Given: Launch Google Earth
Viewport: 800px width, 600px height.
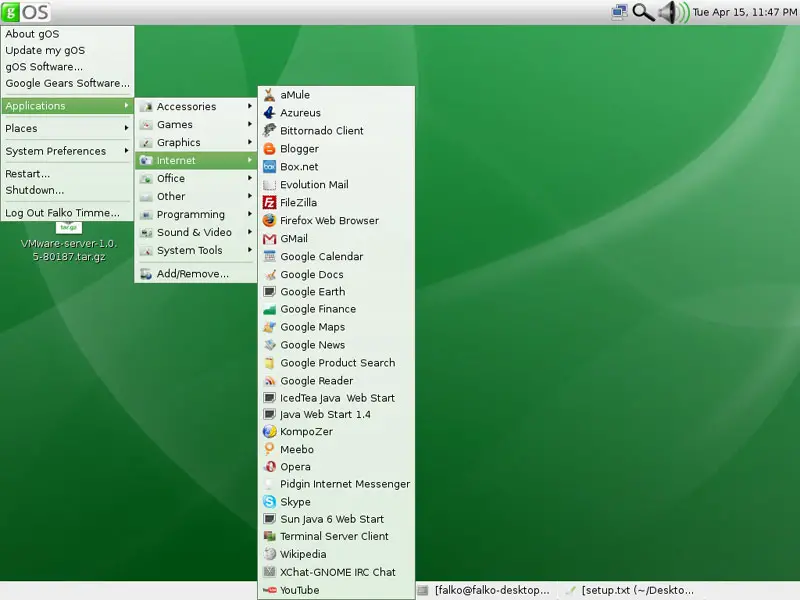Looking at the screenshot, I should (336, 292).
